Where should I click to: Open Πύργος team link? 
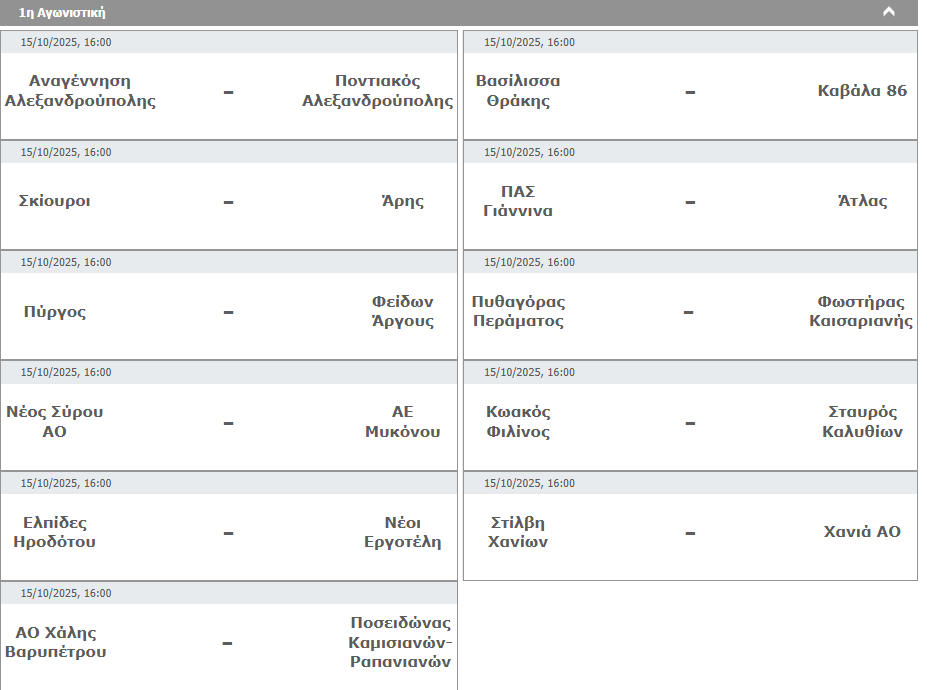[x=54, y=312]
